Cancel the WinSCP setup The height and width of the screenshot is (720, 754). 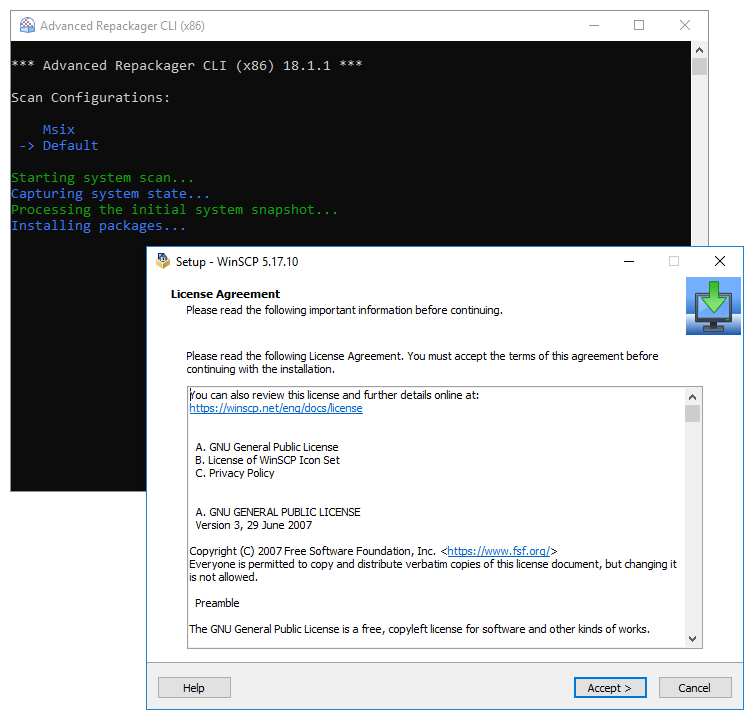point(695,688)
